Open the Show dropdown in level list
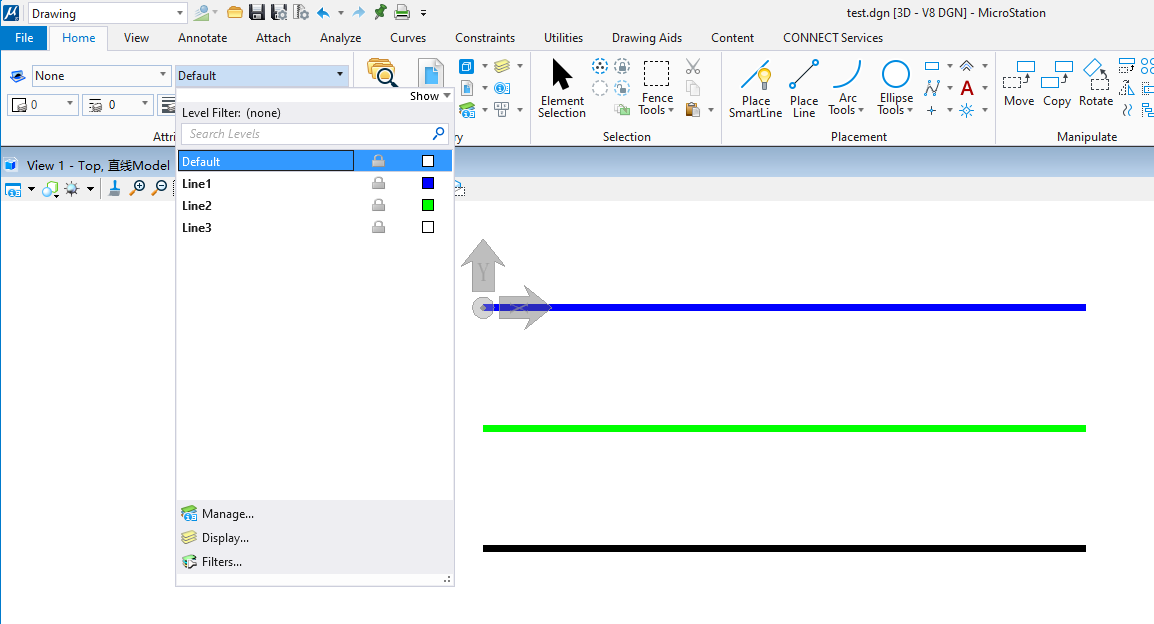The width and height of the screenshot is (1154, 624). [x=430, y=96]
